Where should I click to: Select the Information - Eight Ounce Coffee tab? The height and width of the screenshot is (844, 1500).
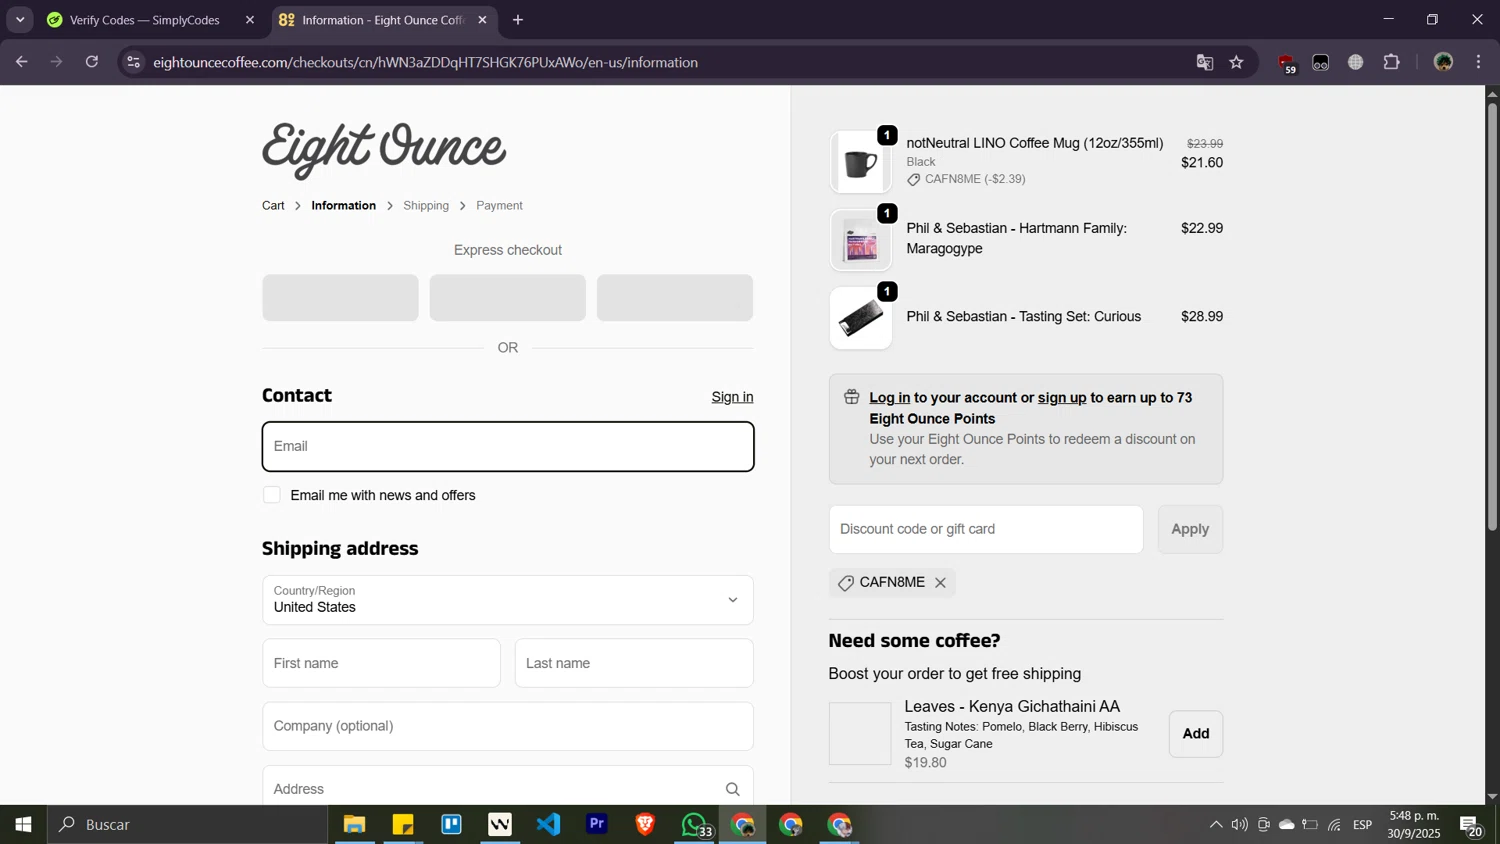pos(384,20)
